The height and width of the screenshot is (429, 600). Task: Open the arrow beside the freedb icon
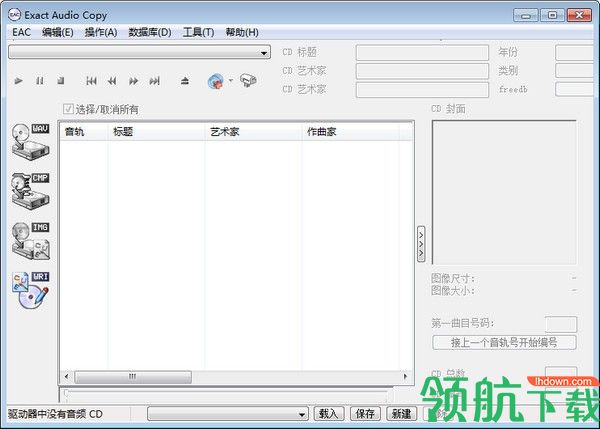coord(231,80)
